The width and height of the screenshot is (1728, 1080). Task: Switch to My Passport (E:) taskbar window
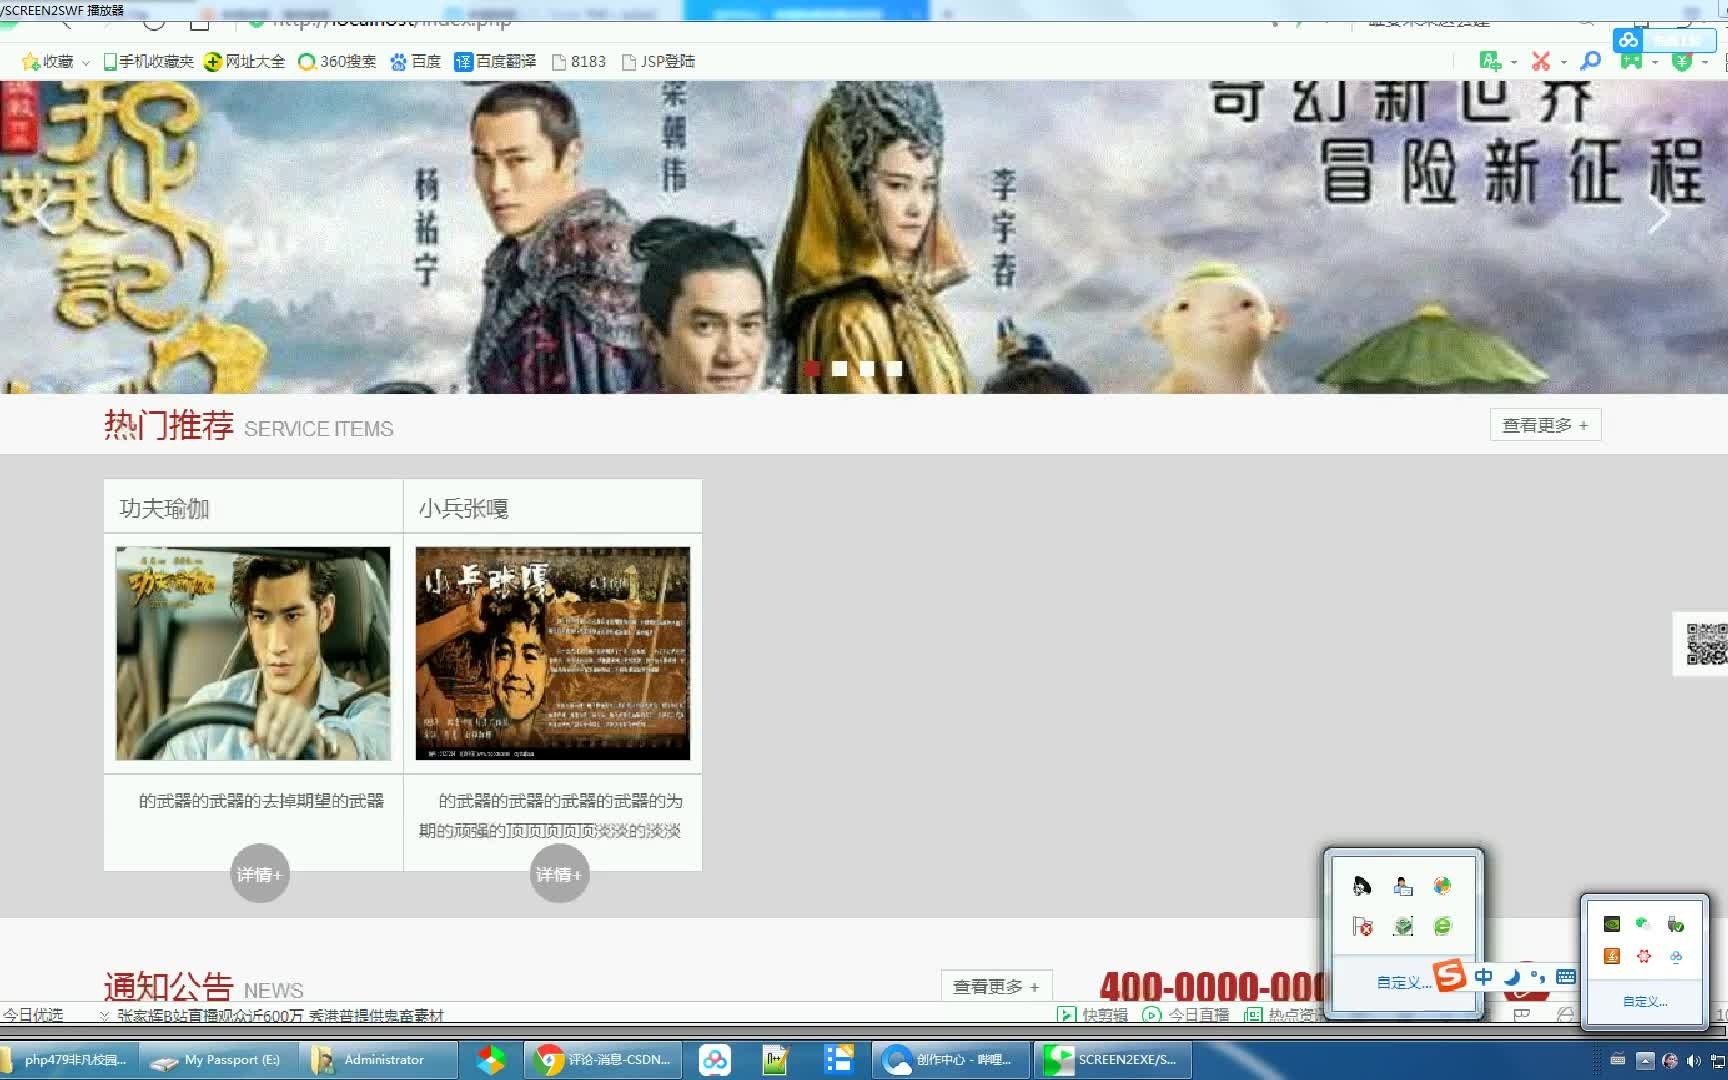[x=218, y=1060]
